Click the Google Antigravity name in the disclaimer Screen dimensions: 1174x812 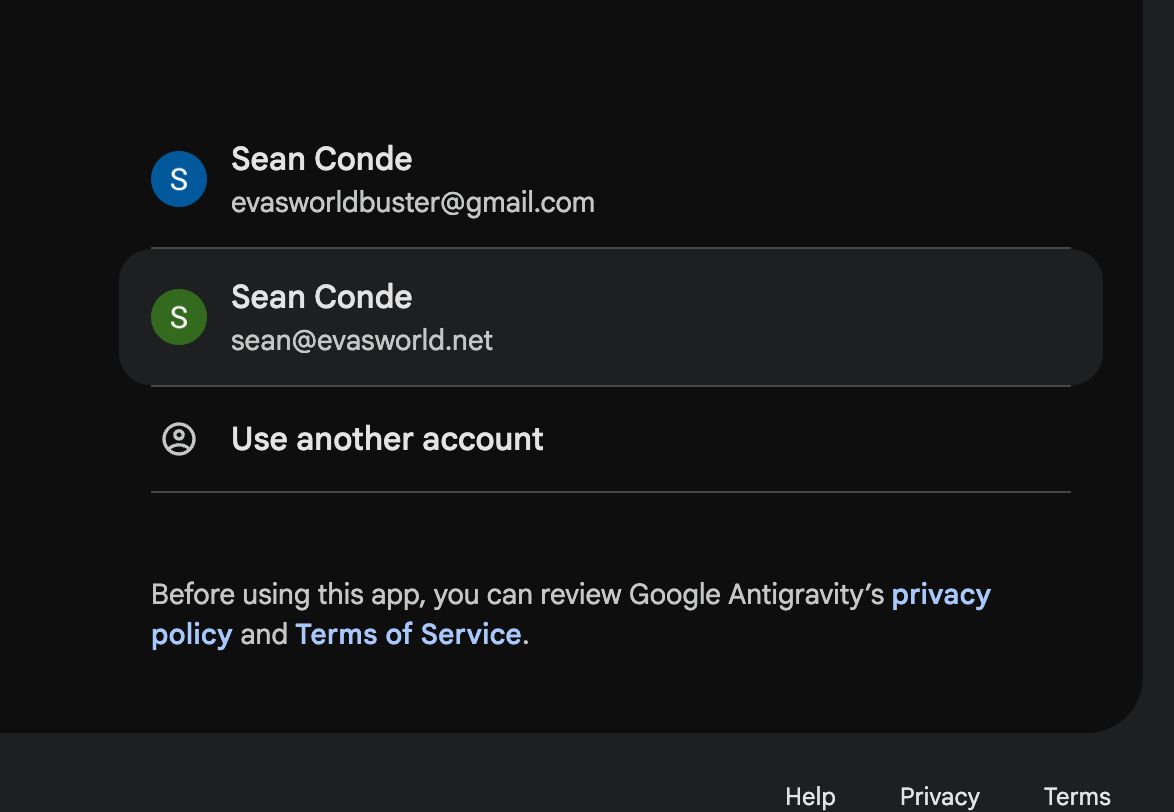pyautogui.click(x=756, y=595)
